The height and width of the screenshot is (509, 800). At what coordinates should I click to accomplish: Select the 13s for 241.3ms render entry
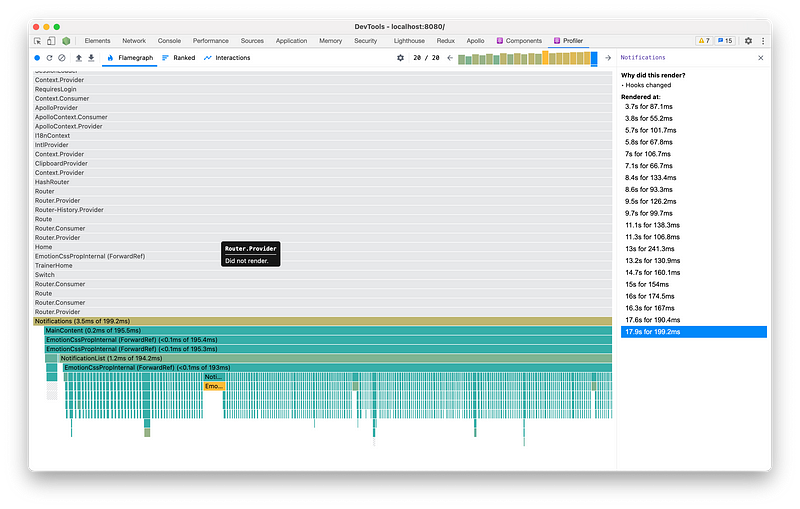click(x=649, y=249)
